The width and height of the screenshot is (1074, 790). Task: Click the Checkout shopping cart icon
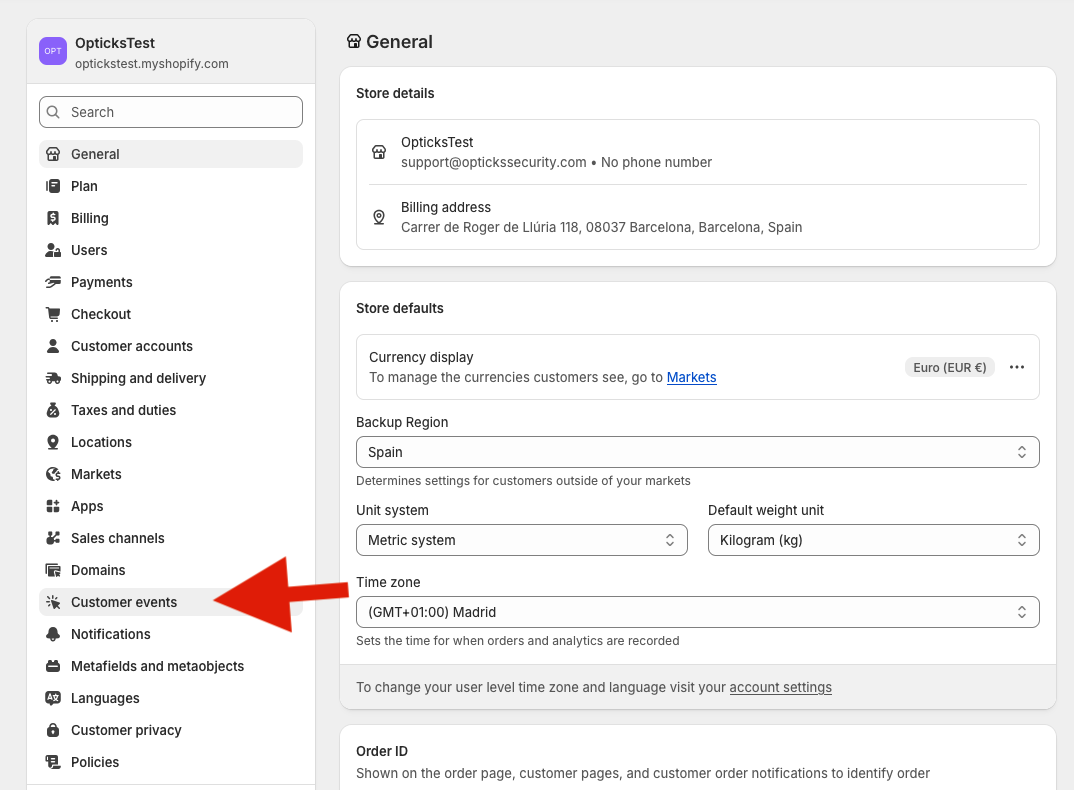click(x=53, y=314)
